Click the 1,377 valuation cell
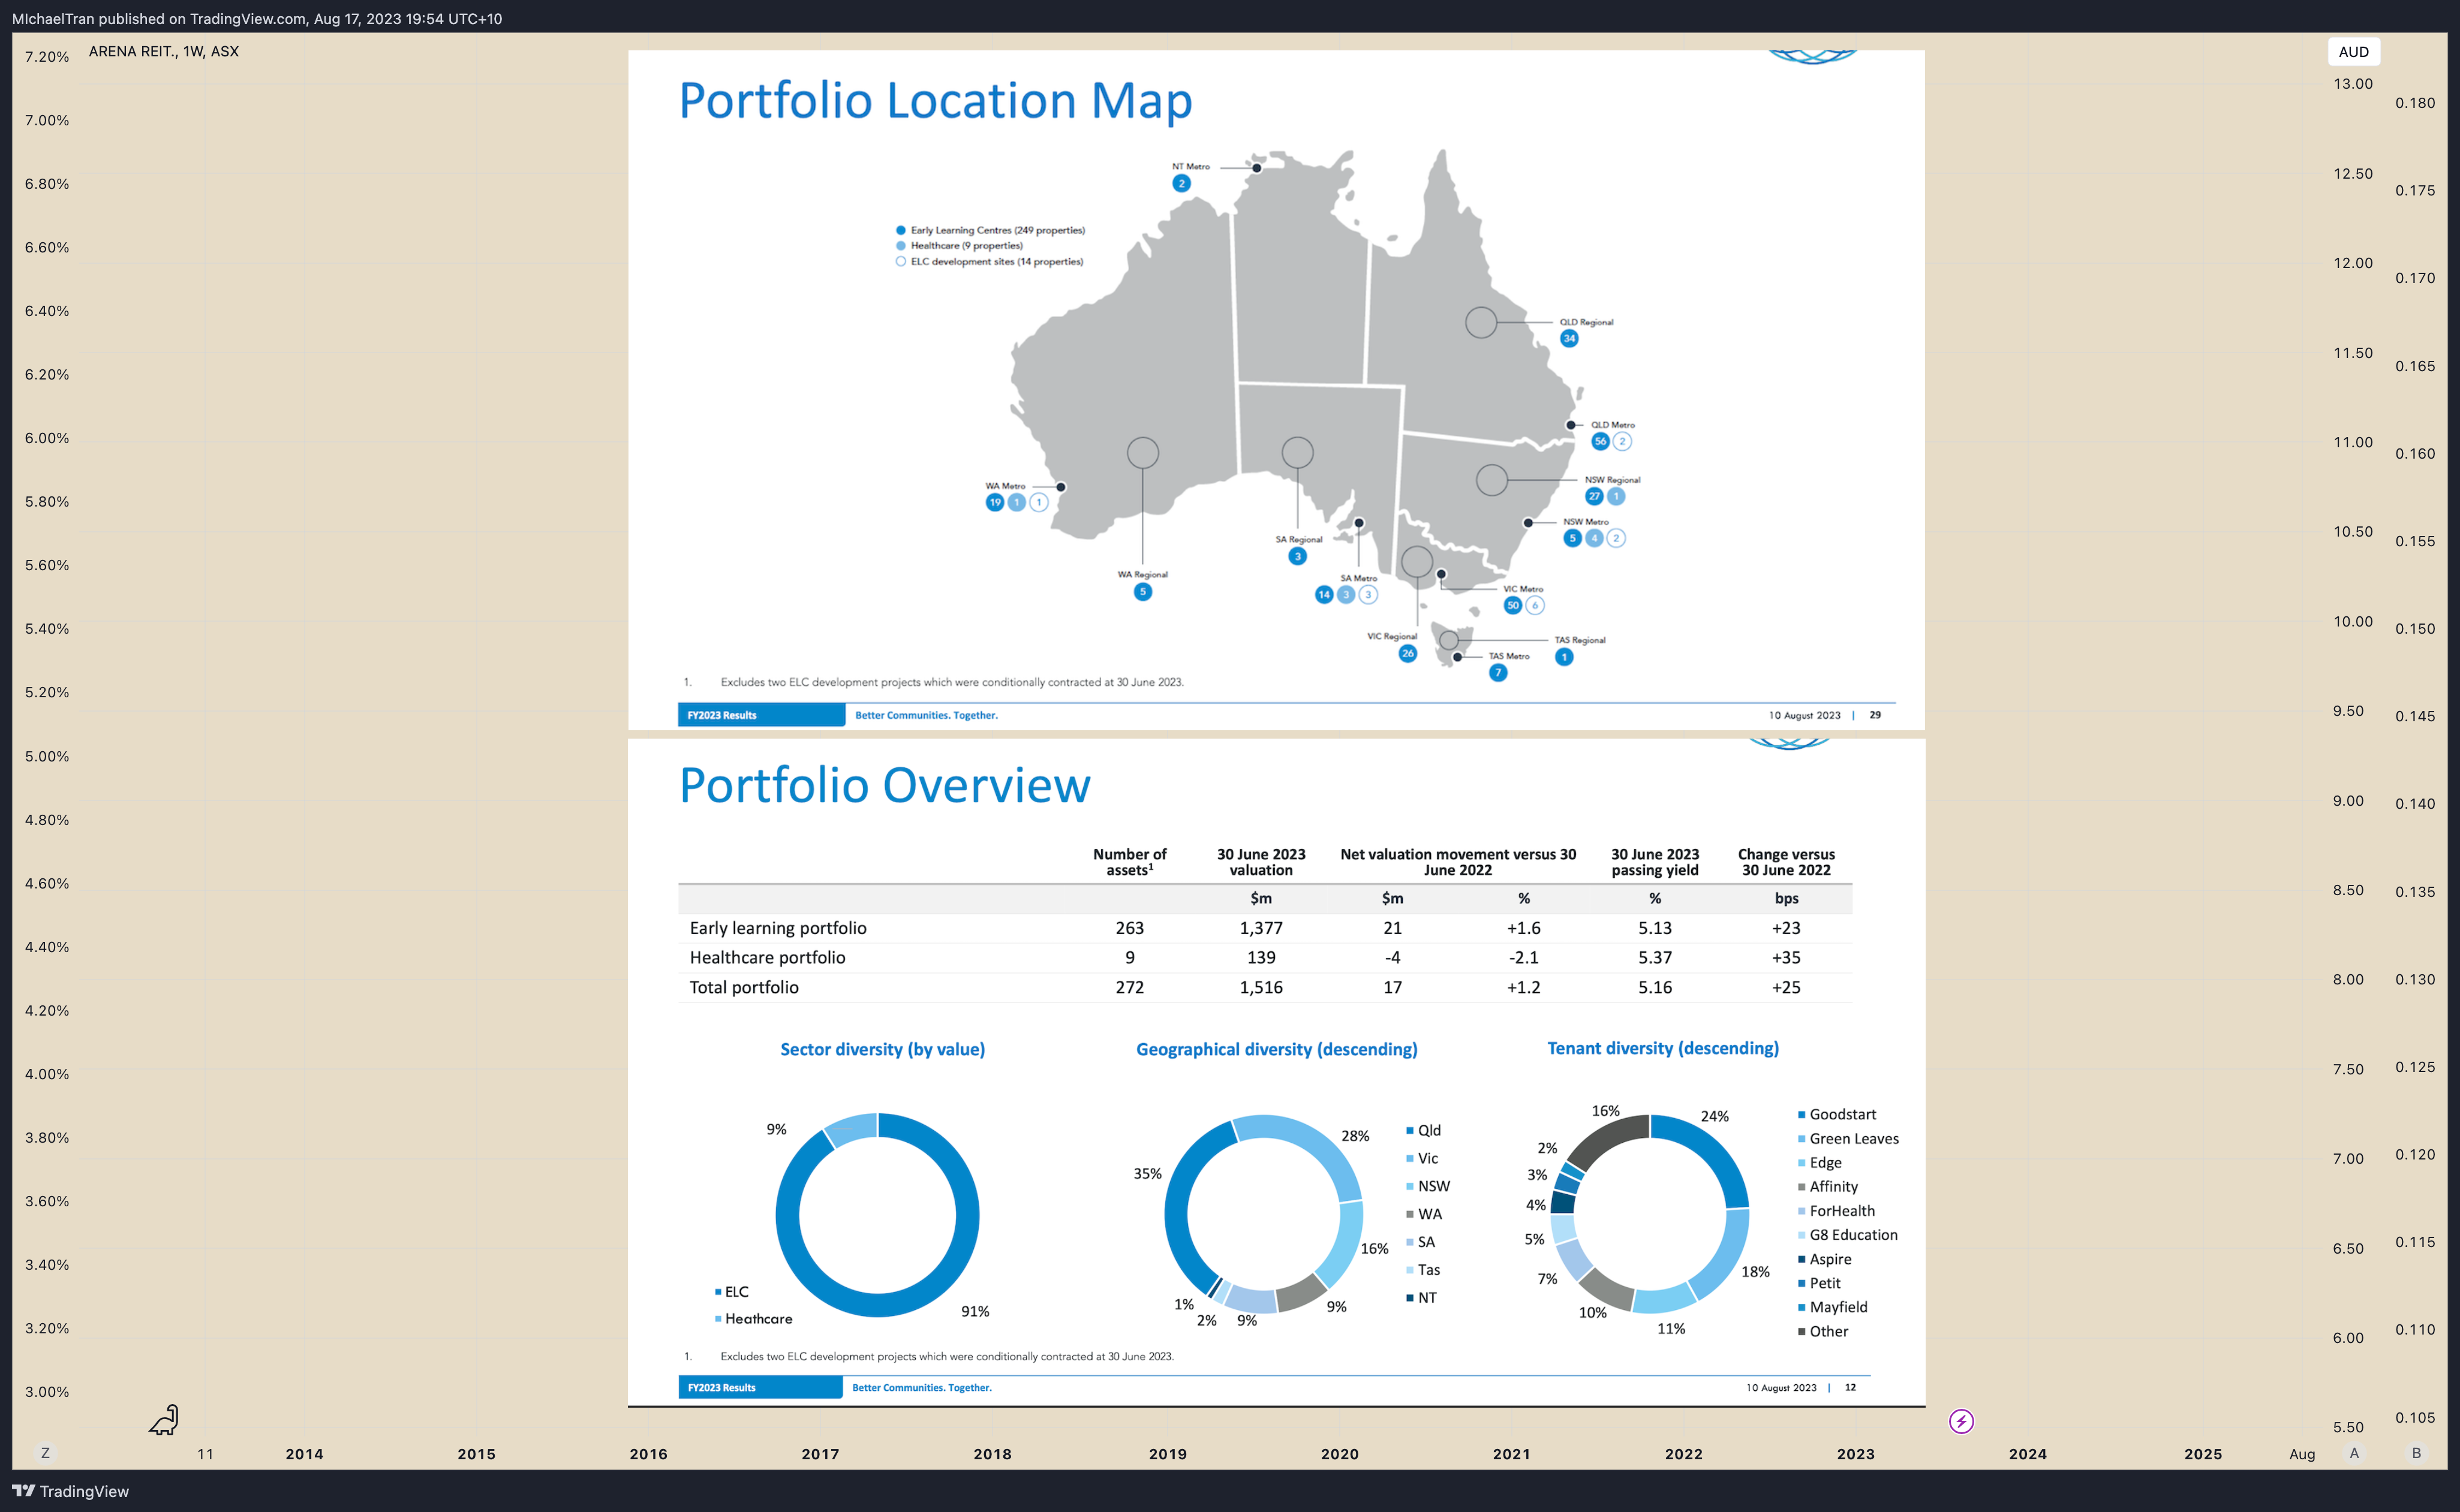This screenshot has width=2460, height=1512. point(1261,928)
